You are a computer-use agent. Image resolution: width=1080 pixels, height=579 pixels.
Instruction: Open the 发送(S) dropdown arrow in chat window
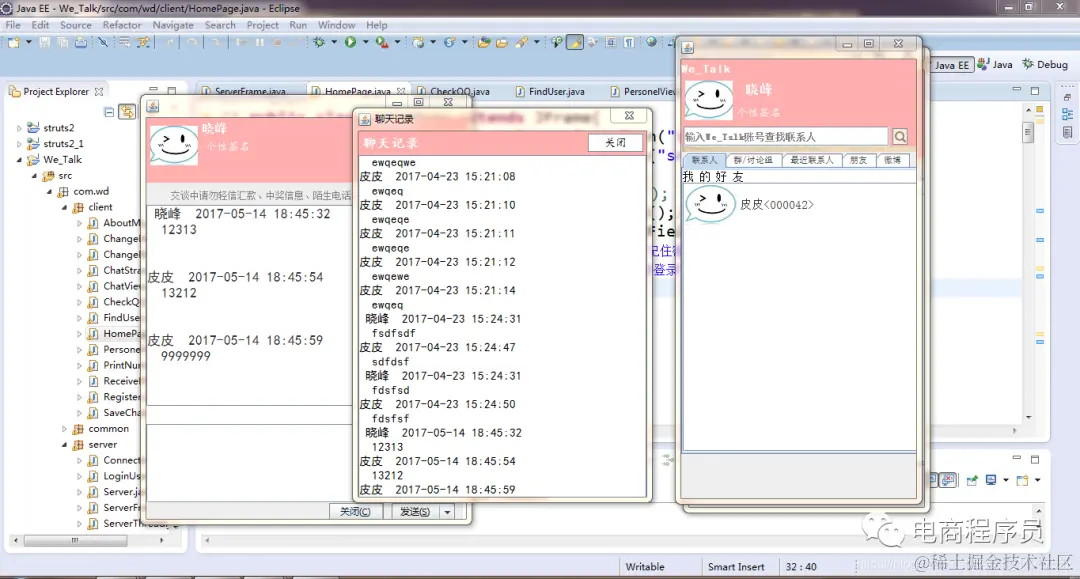coord(448,512)
